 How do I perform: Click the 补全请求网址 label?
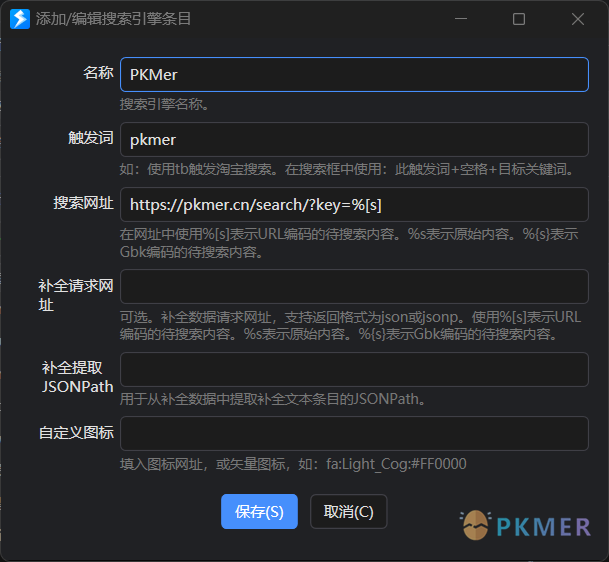(x=76, y=295)
